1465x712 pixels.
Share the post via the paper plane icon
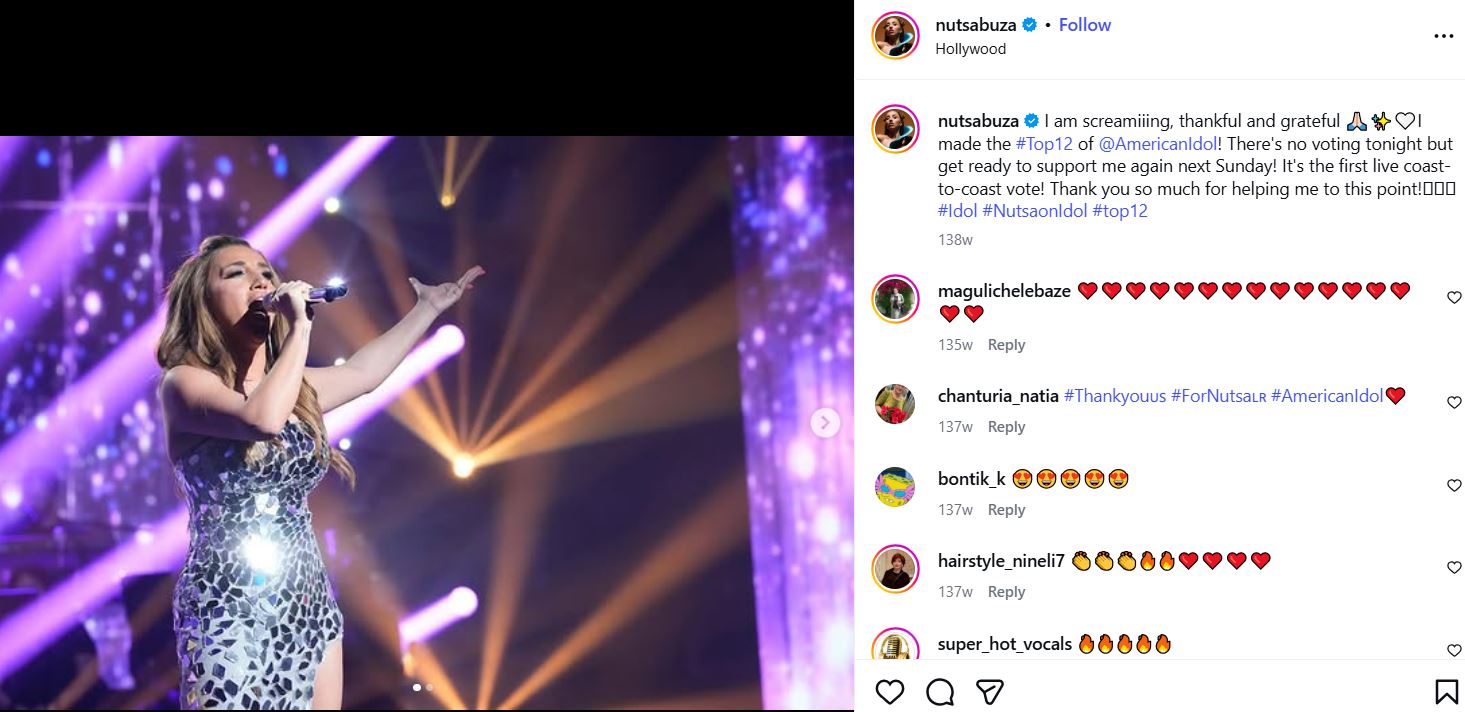(x=989, y=691)
